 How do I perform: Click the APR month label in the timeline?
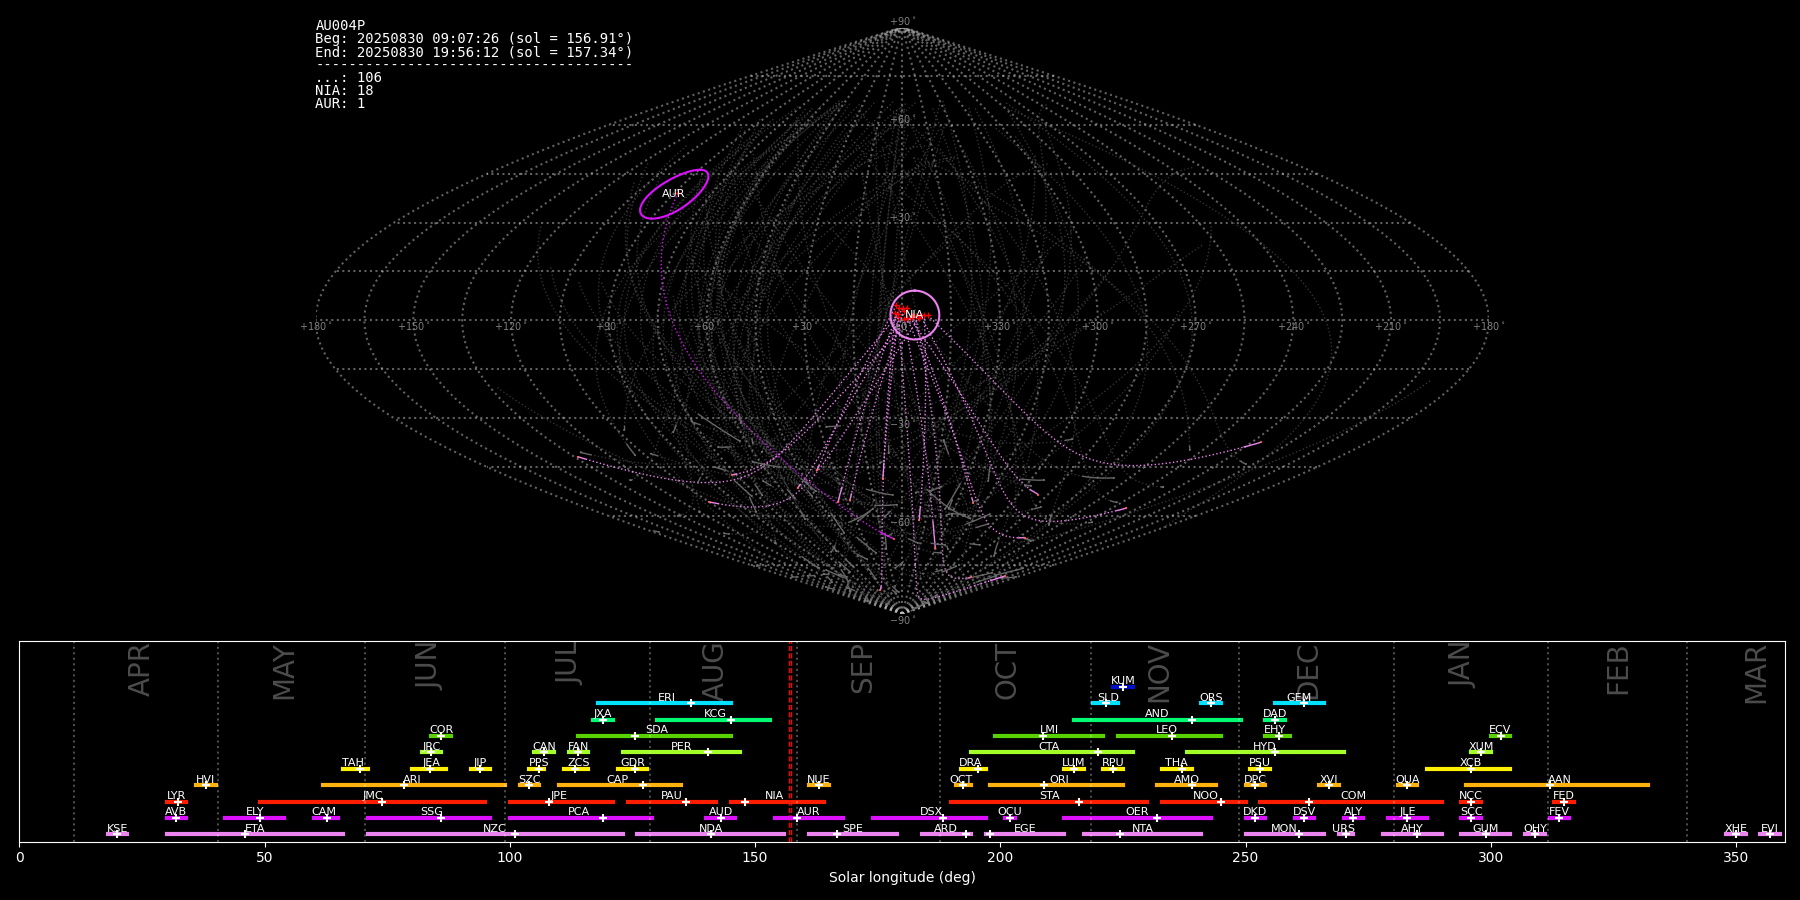point(140,669)
